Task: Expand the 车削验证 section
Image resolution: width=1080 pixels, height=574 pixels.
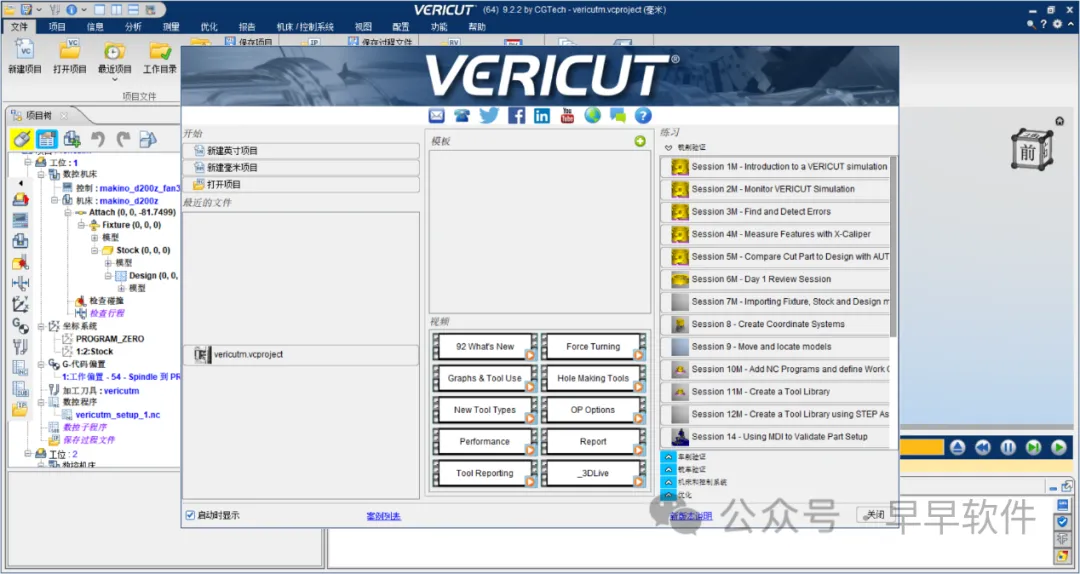Action: coord(667,457)
